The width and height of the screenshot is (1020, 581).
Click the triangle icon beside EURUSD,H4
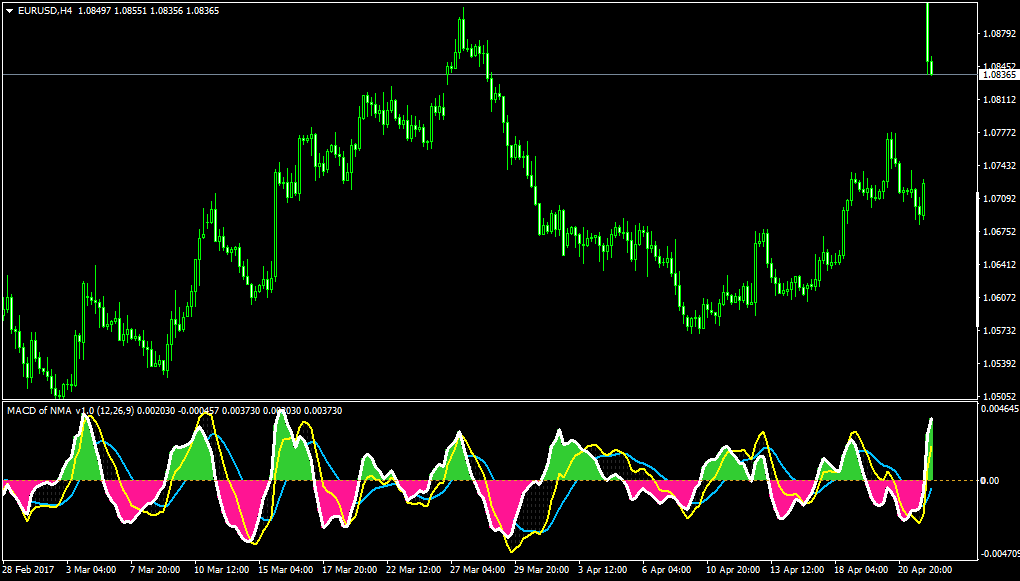(9, 11)
